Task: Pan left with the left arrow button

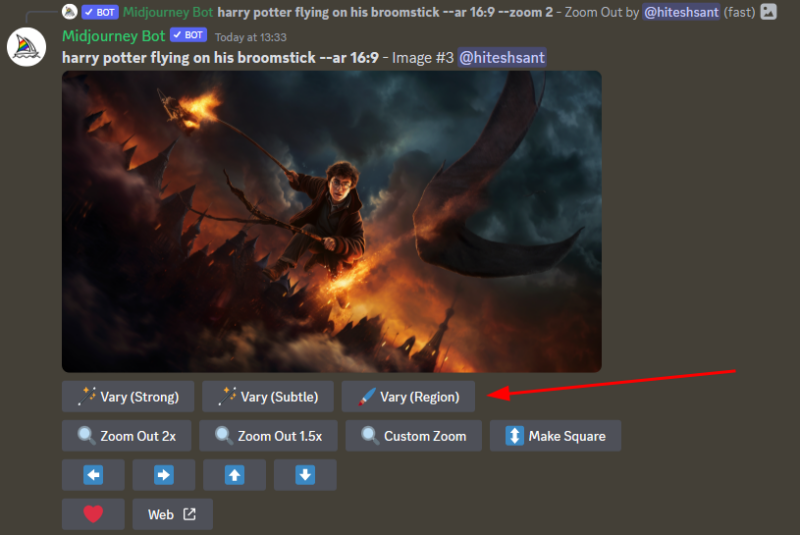Action: coord(93,475)
